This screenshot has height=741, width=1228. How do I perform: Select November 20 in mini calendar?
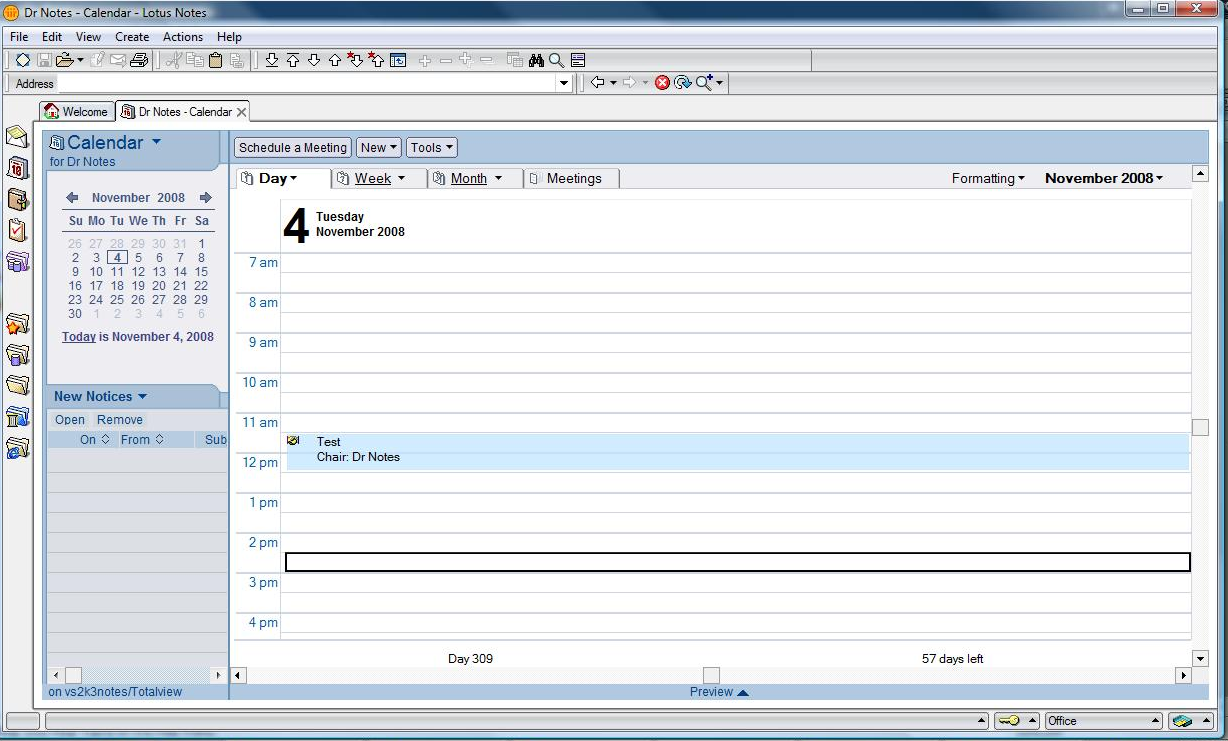[159, 286]
